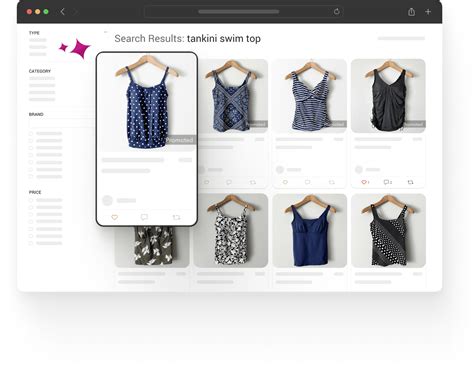Reload the page with the refresh icon

pos(337,12)
